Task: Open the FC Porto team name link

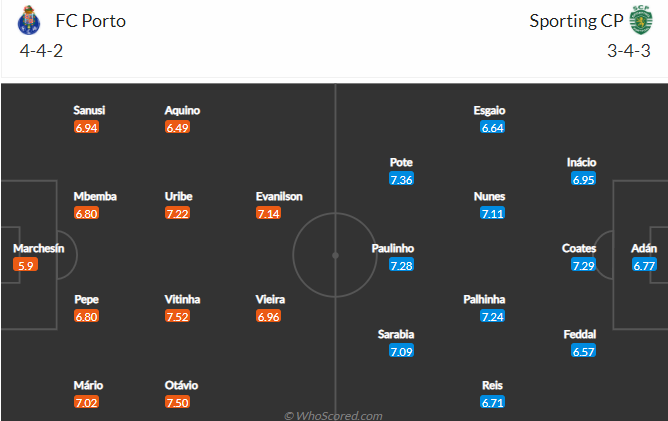Action: (91, 21)
